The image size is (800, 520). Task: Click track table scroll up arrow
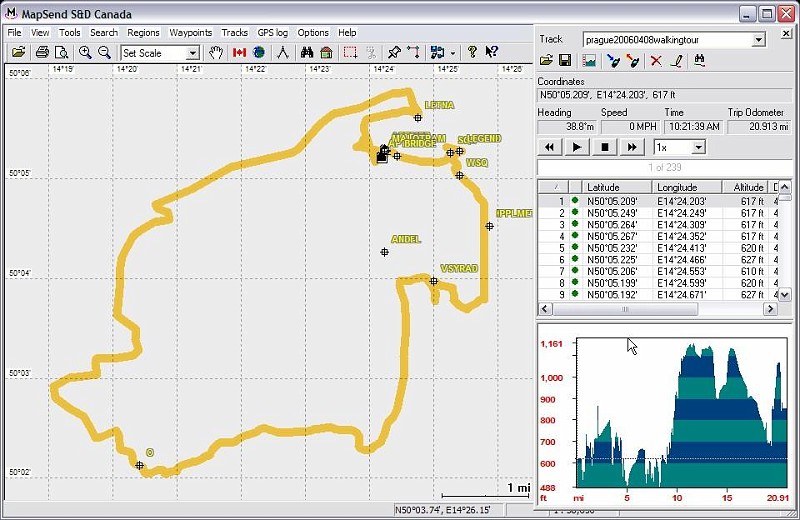click(785, 187)
